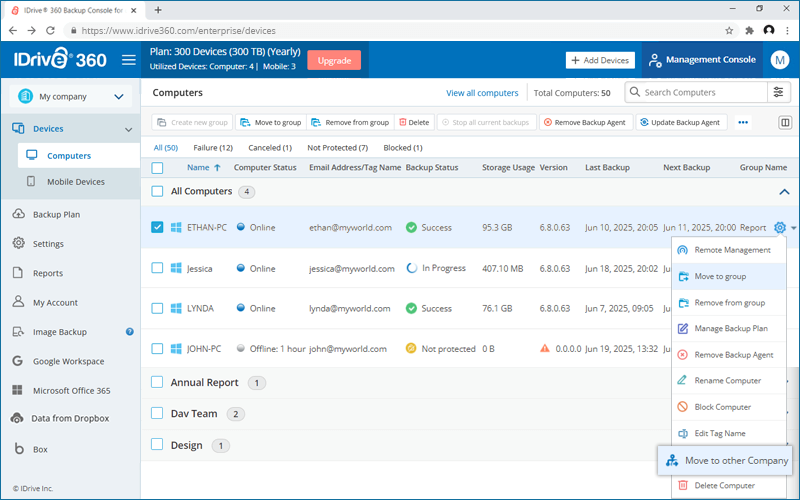Open the user avatar M icon
Viewport: 800px width, 500px height.
[780, 60]
